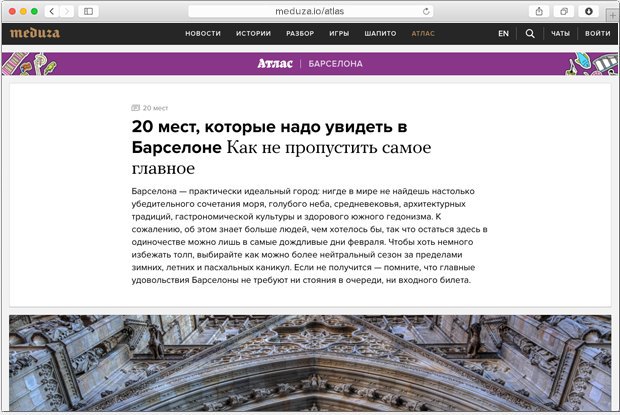
Task: Open the Meduza logo homepage
Action: pos(35,33)
